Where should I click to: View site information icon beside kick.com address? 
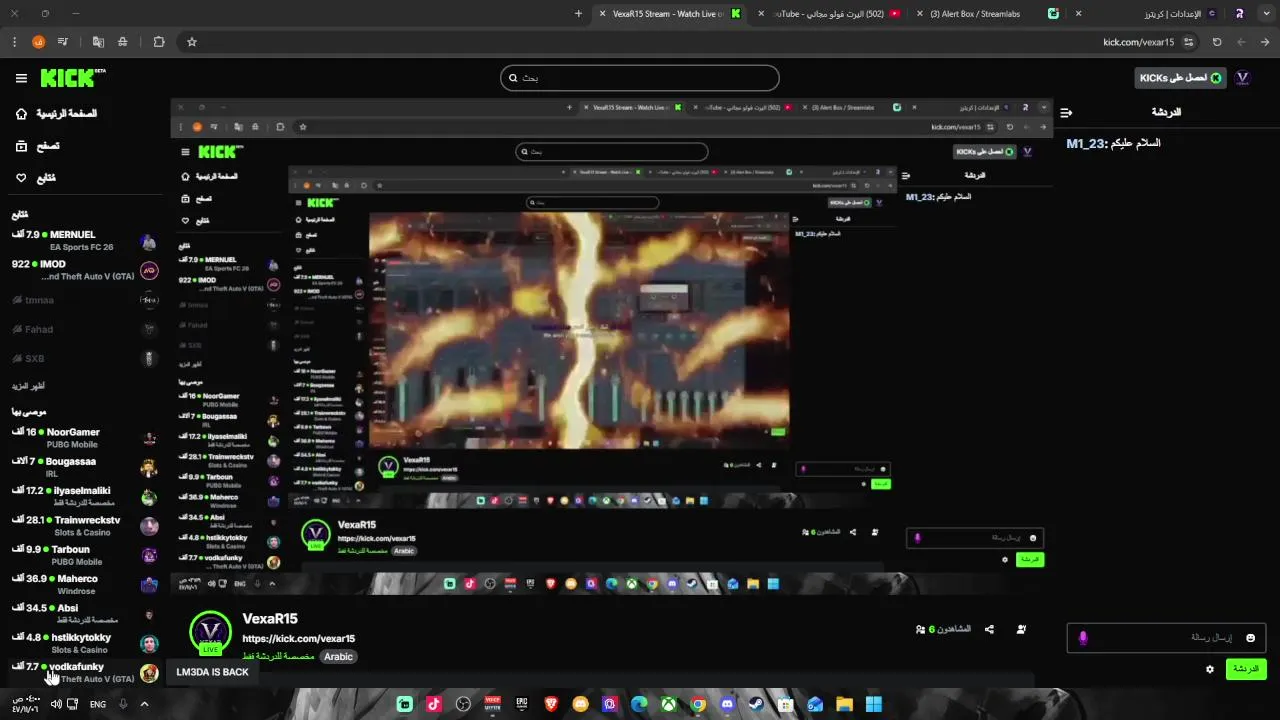click(1188, 42)
